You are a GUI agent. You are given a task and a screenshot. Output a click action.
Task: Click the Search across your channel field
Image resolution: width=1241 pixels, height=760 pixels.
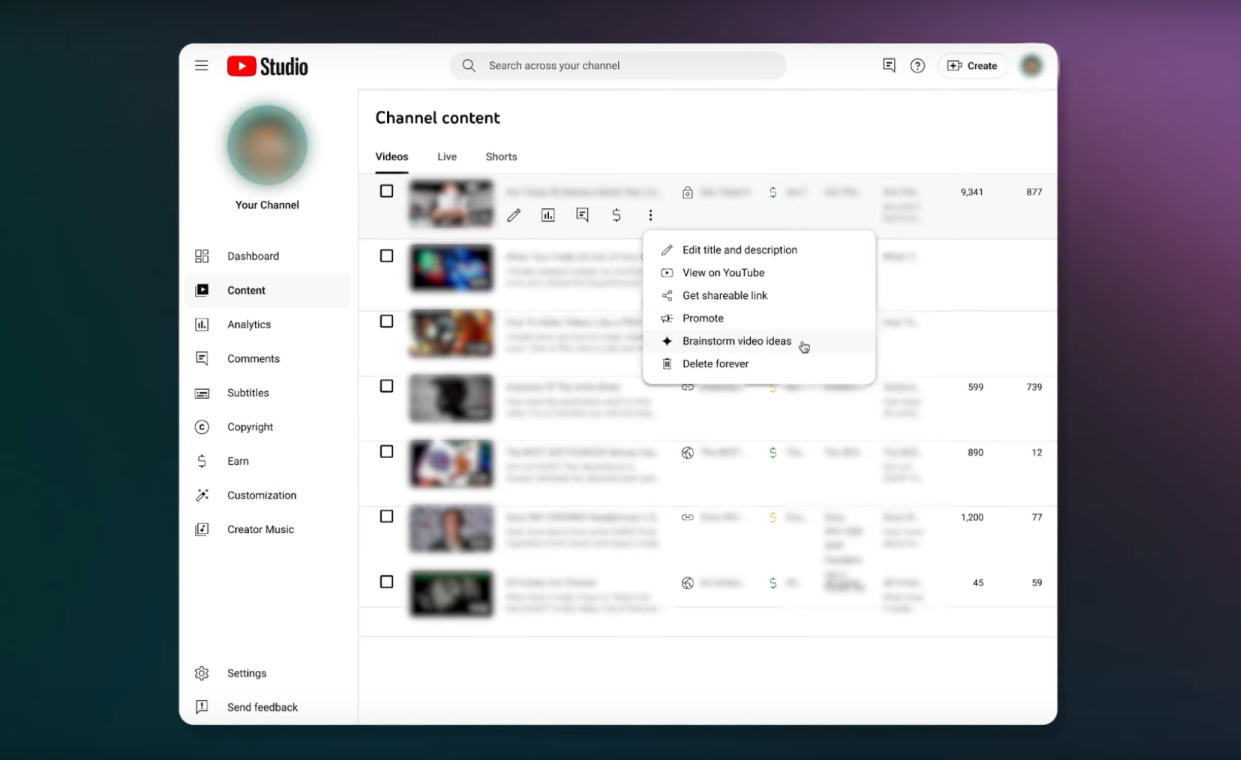coord(618,66)
